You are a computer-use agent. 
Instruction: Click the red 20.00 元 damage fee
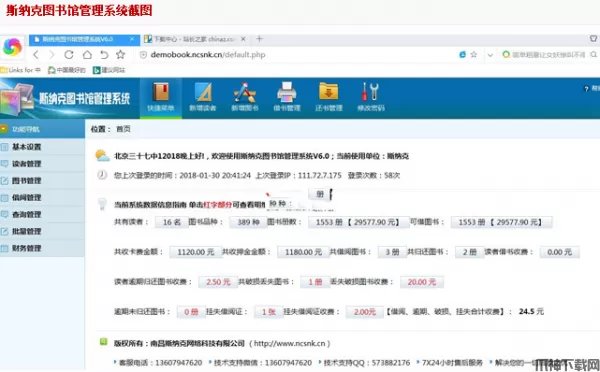[422, 282]
